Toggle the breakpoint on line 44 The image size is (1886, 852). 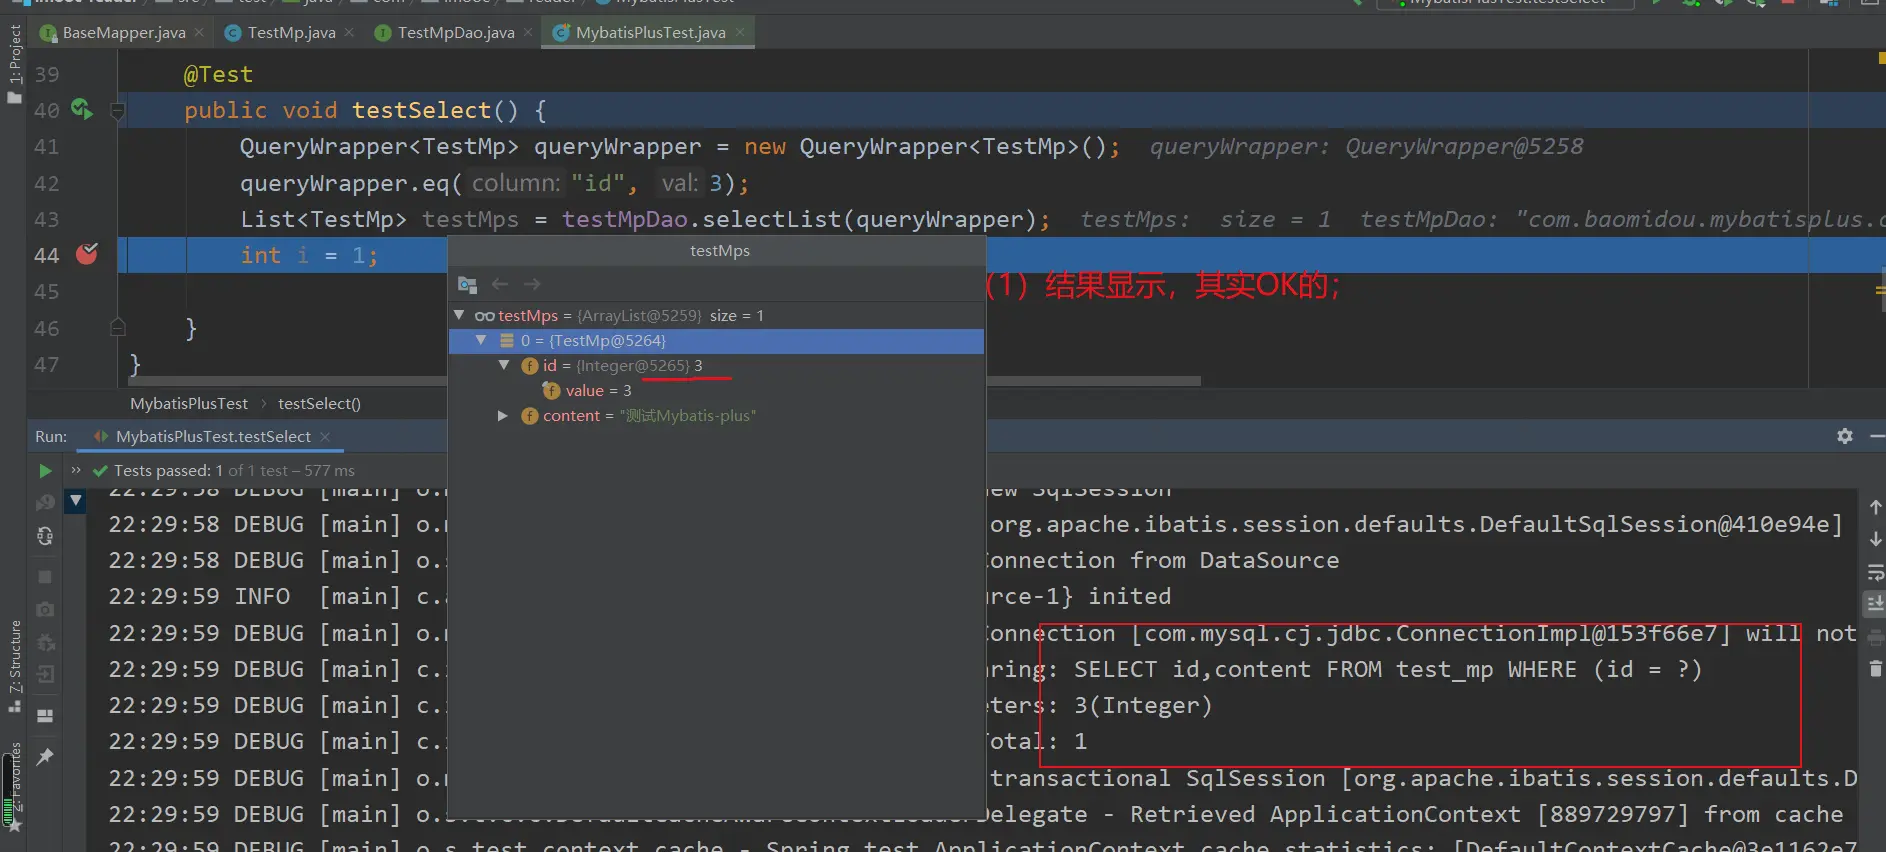87,255
